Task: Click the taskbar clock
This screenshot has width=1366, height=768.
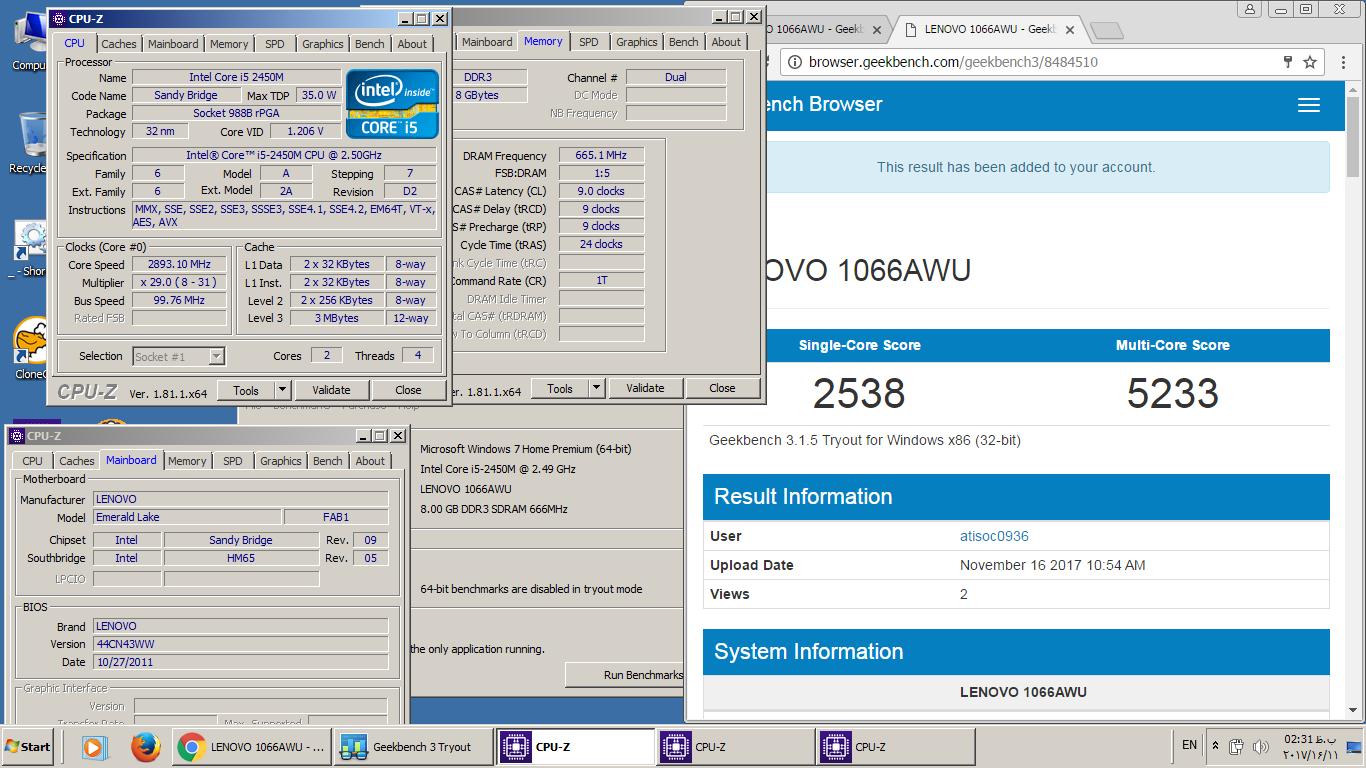Action: pos(1311,747)
